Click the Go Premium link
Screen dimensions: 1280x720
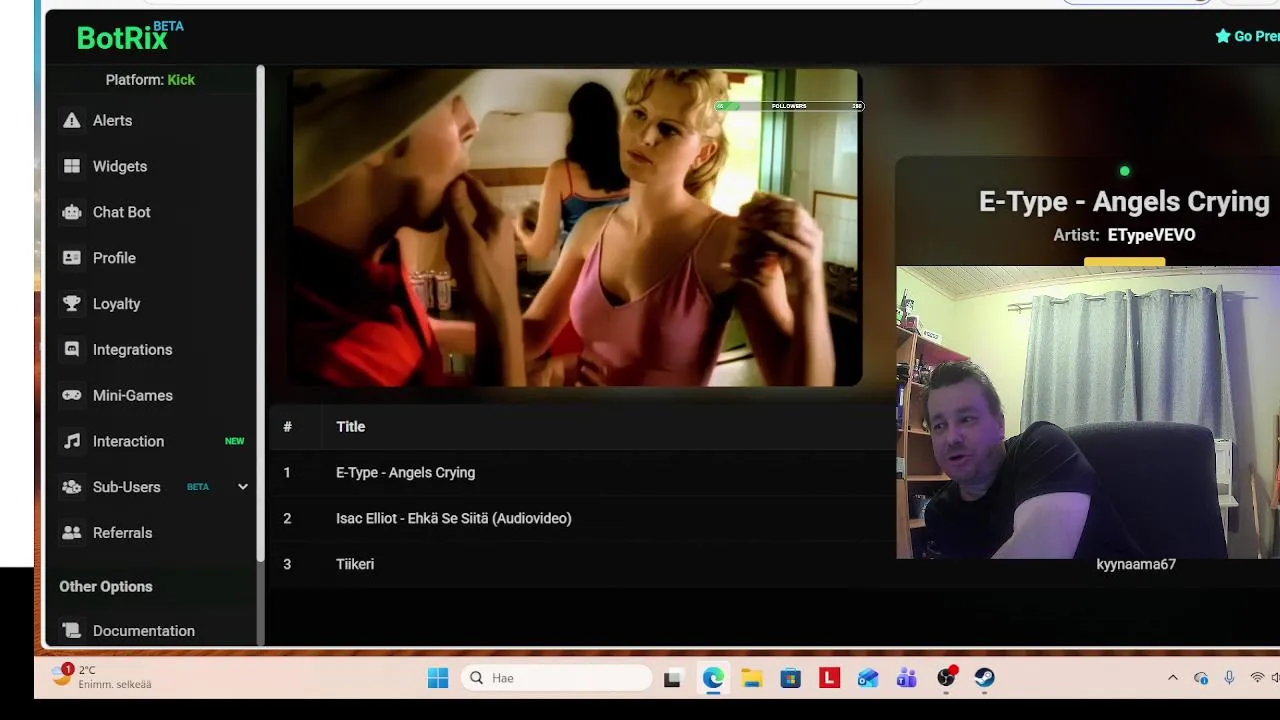click(x=1247, y=36)
